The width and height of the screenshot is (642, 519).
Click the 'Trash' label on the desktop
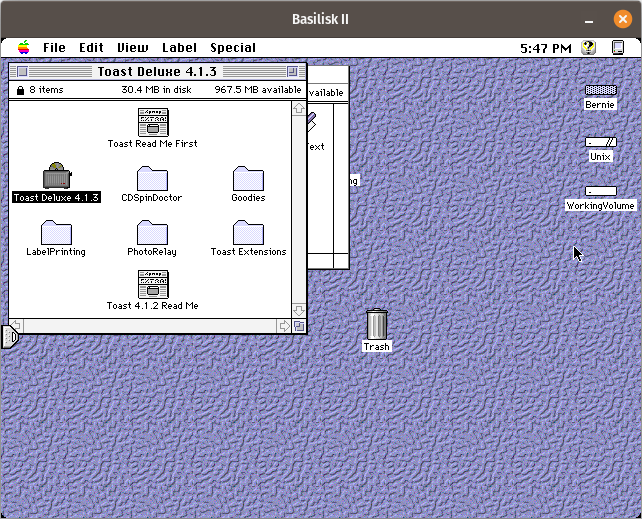[377, 347]
